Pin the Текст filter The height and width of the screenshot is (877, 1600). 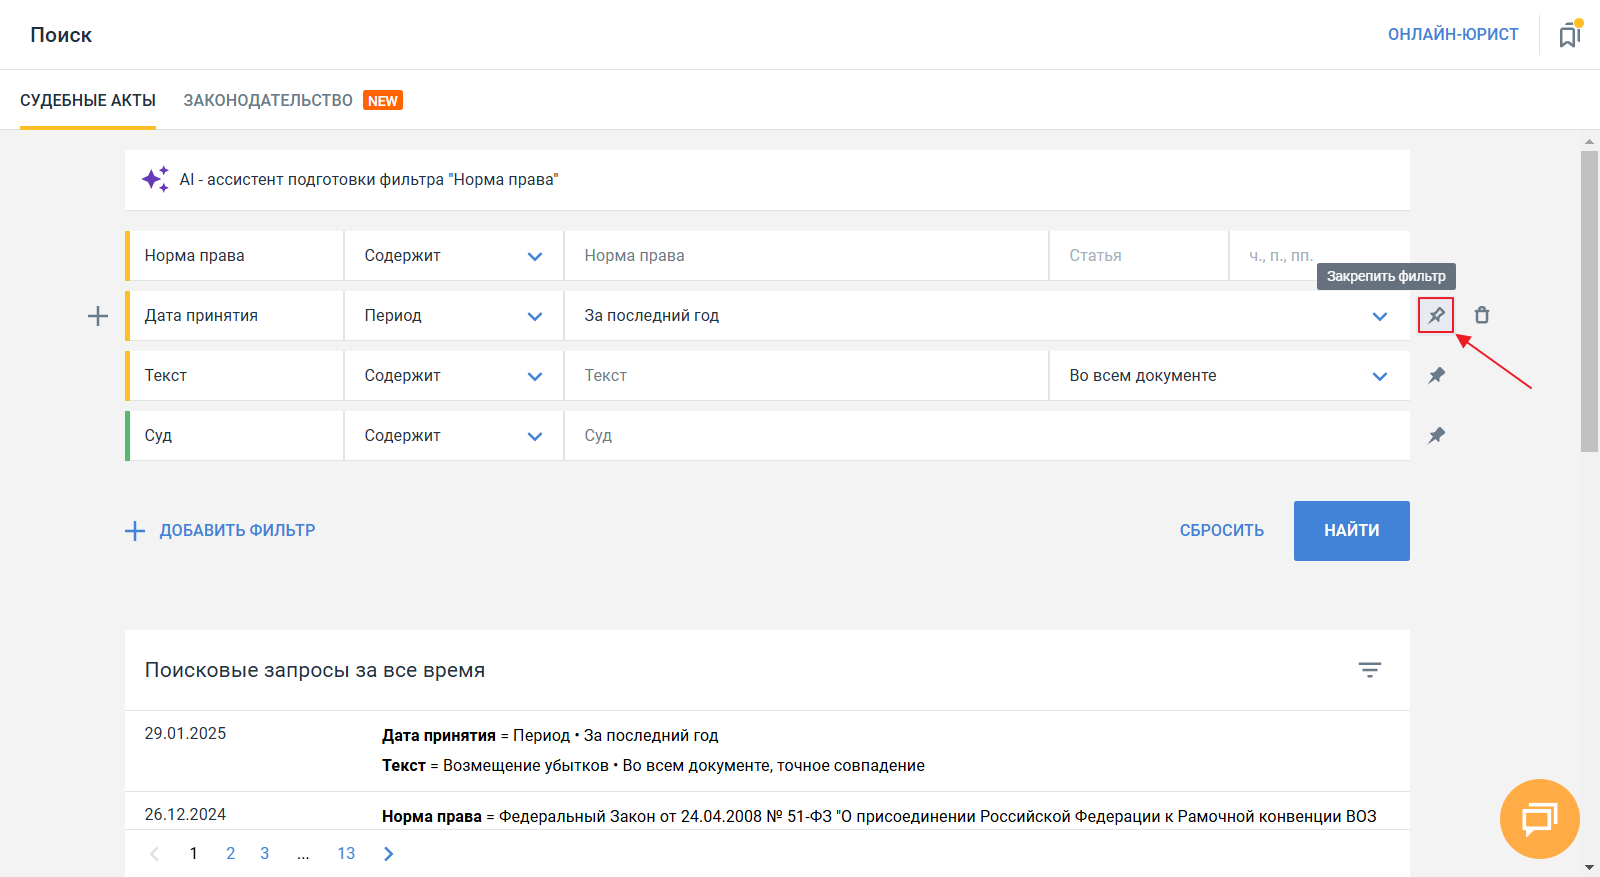[x=1436, y=375]
